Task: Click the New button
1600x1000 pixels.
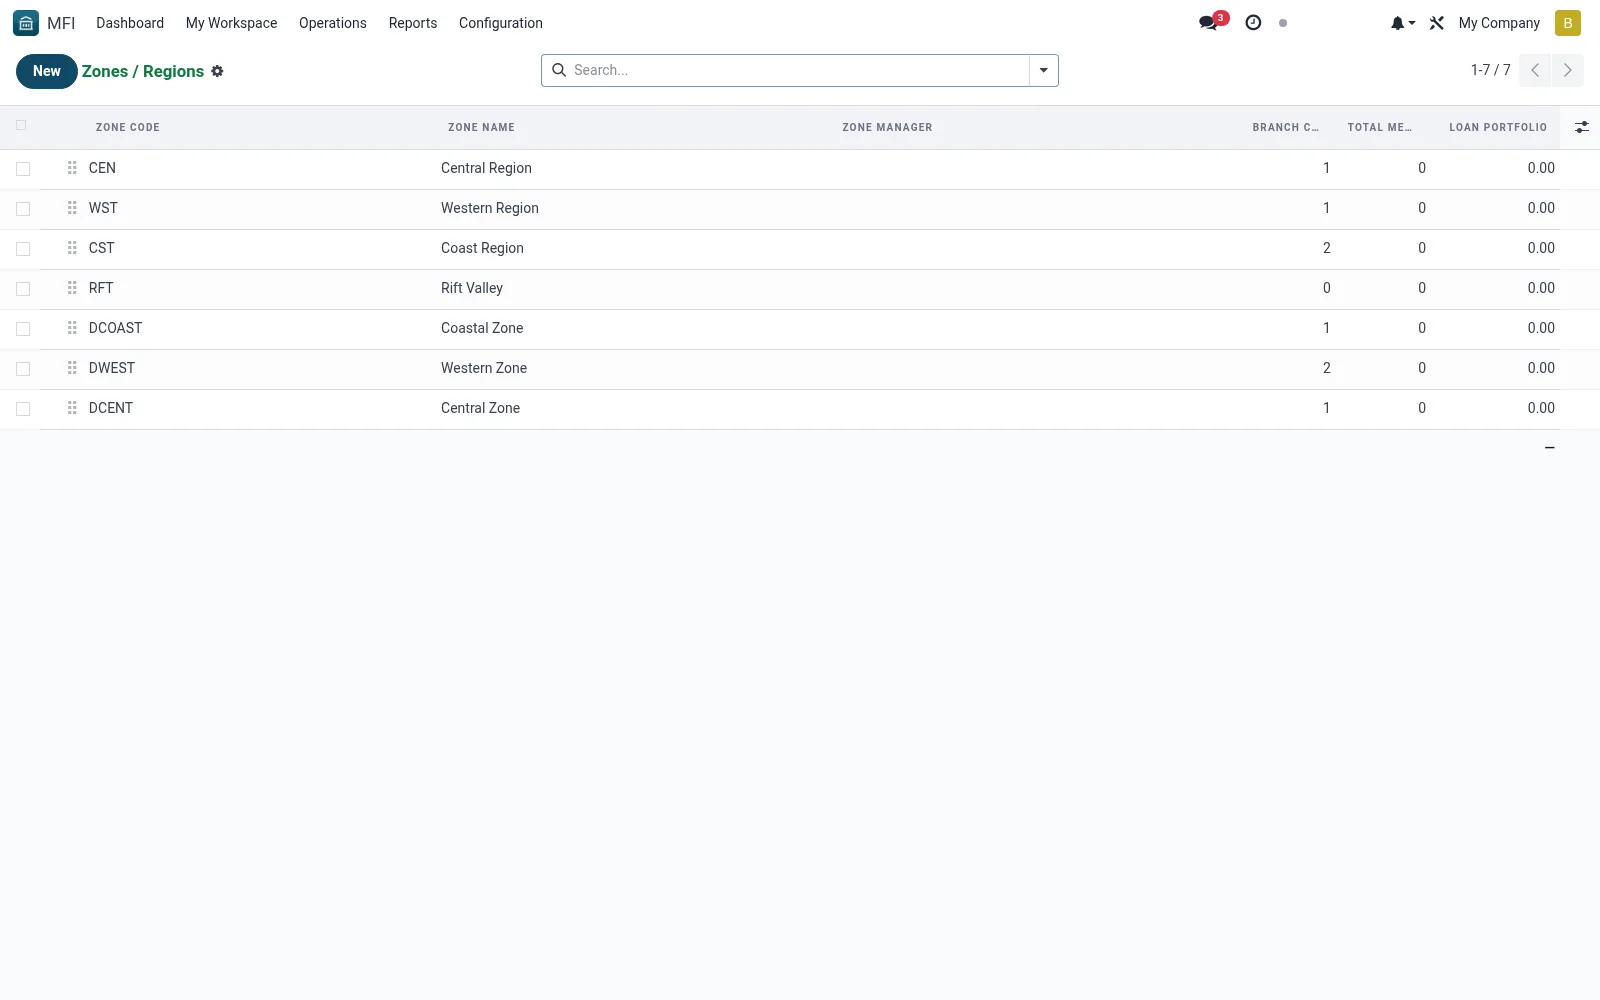Action: pos(47,71)
